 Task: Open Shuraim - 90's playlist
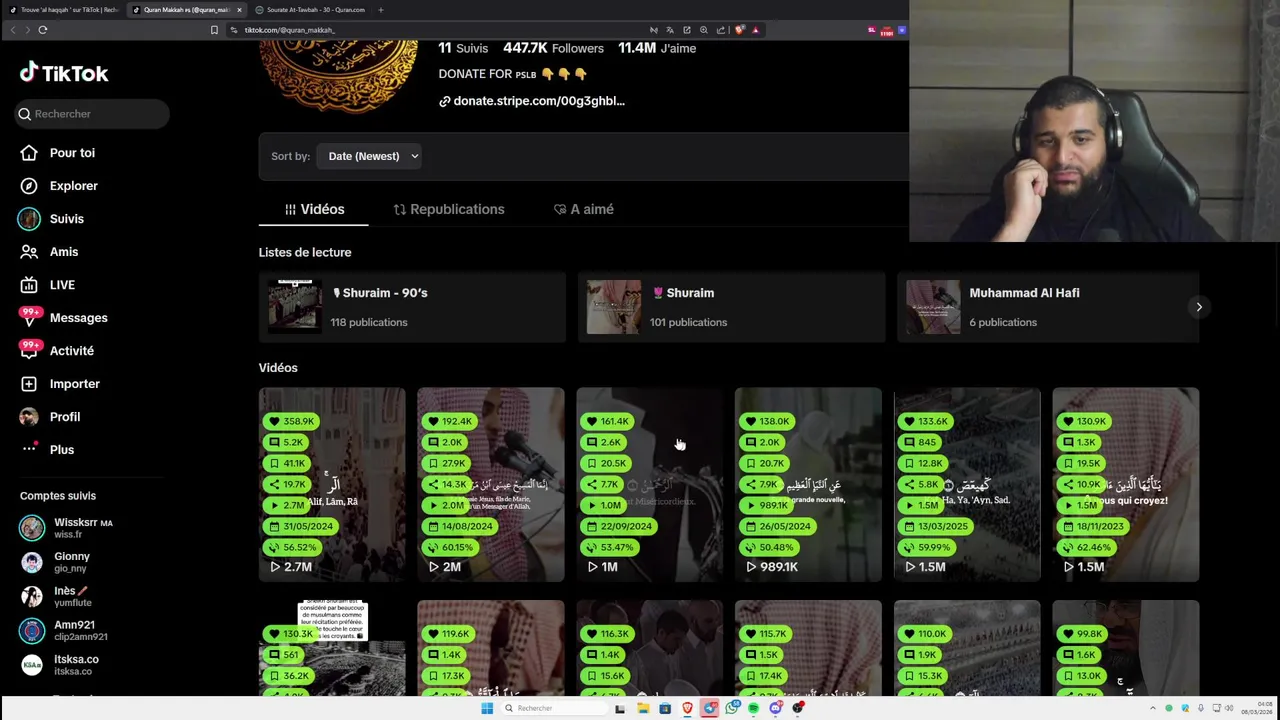point(412,307)
